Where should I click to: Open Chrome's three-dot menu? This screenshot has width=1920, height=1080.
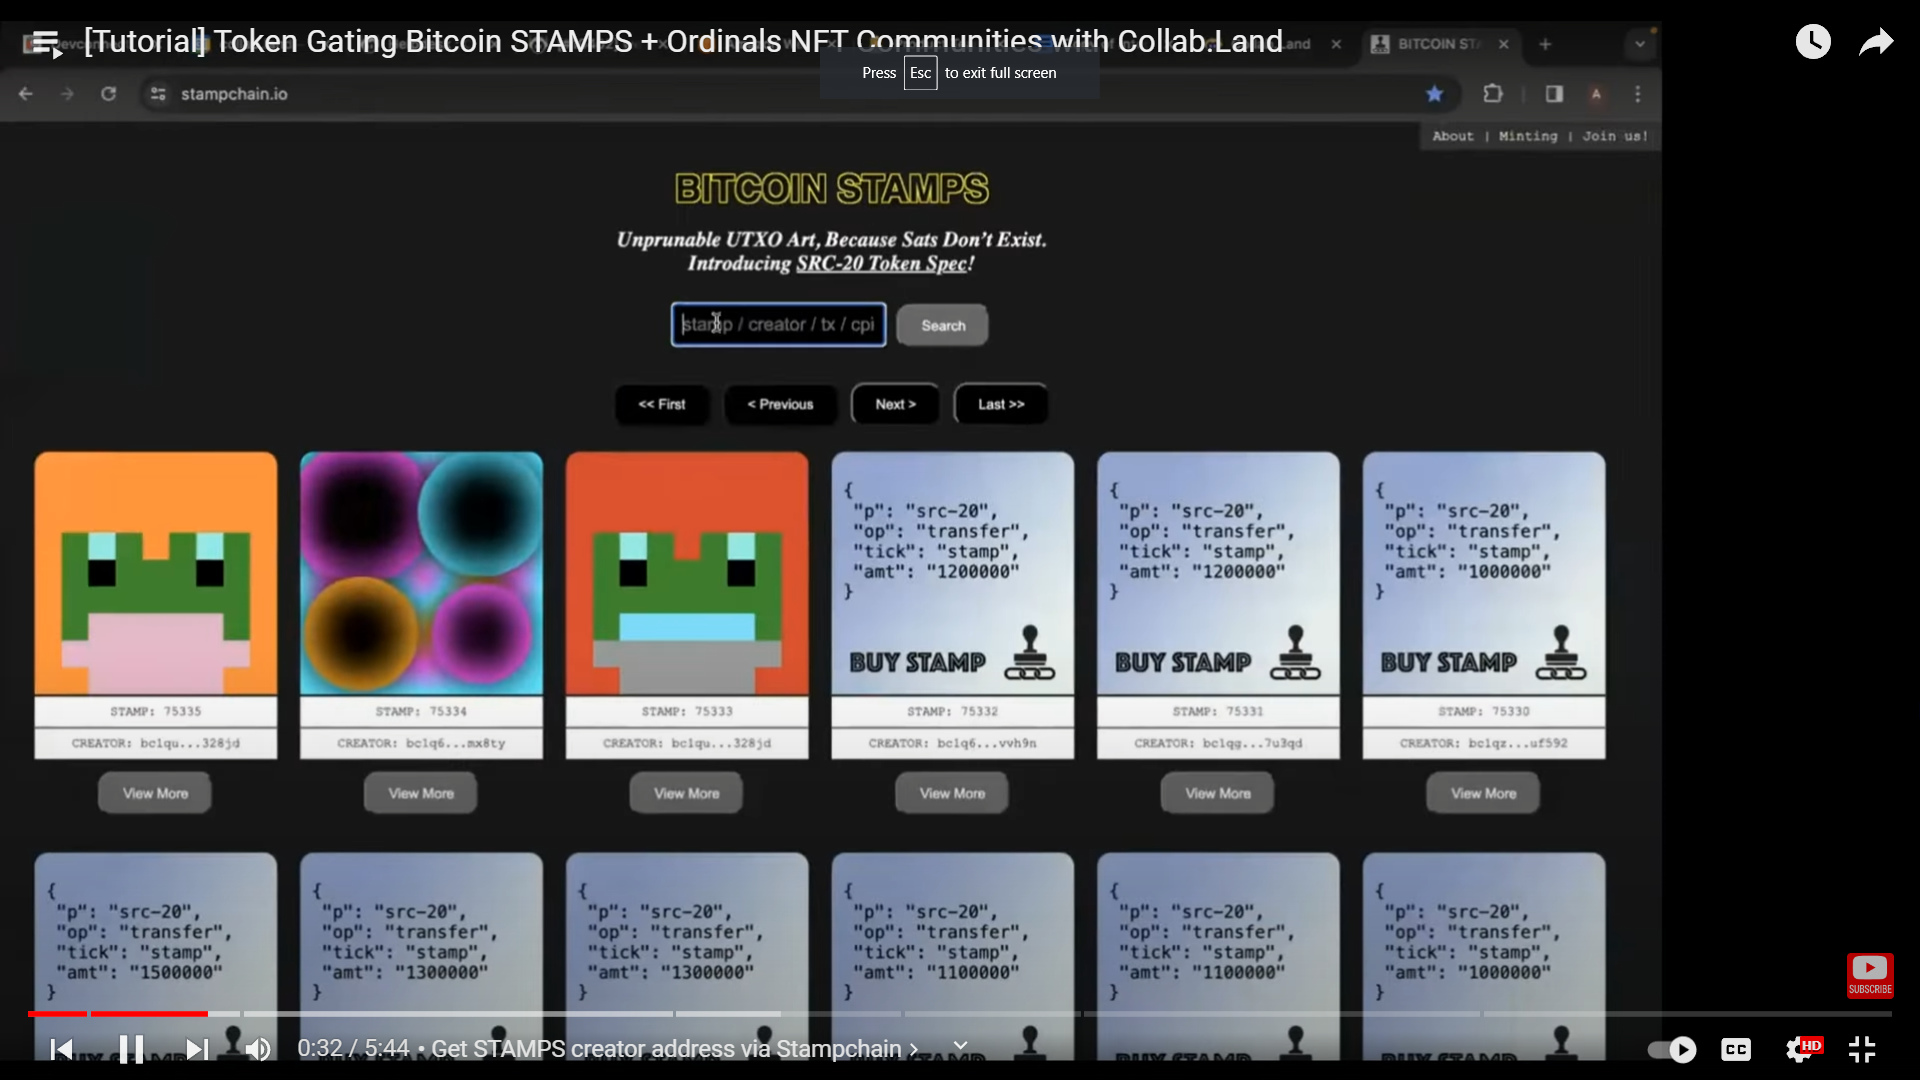(x=1638, y=93)
